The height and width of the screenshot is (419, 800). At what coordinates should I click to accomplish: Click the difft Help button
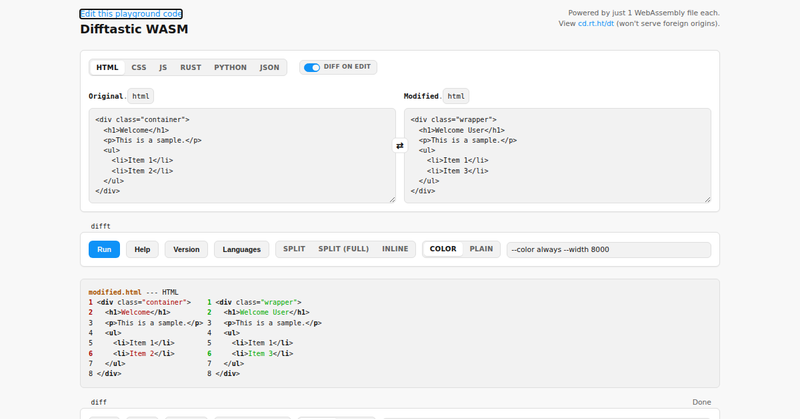click(142, 250)
